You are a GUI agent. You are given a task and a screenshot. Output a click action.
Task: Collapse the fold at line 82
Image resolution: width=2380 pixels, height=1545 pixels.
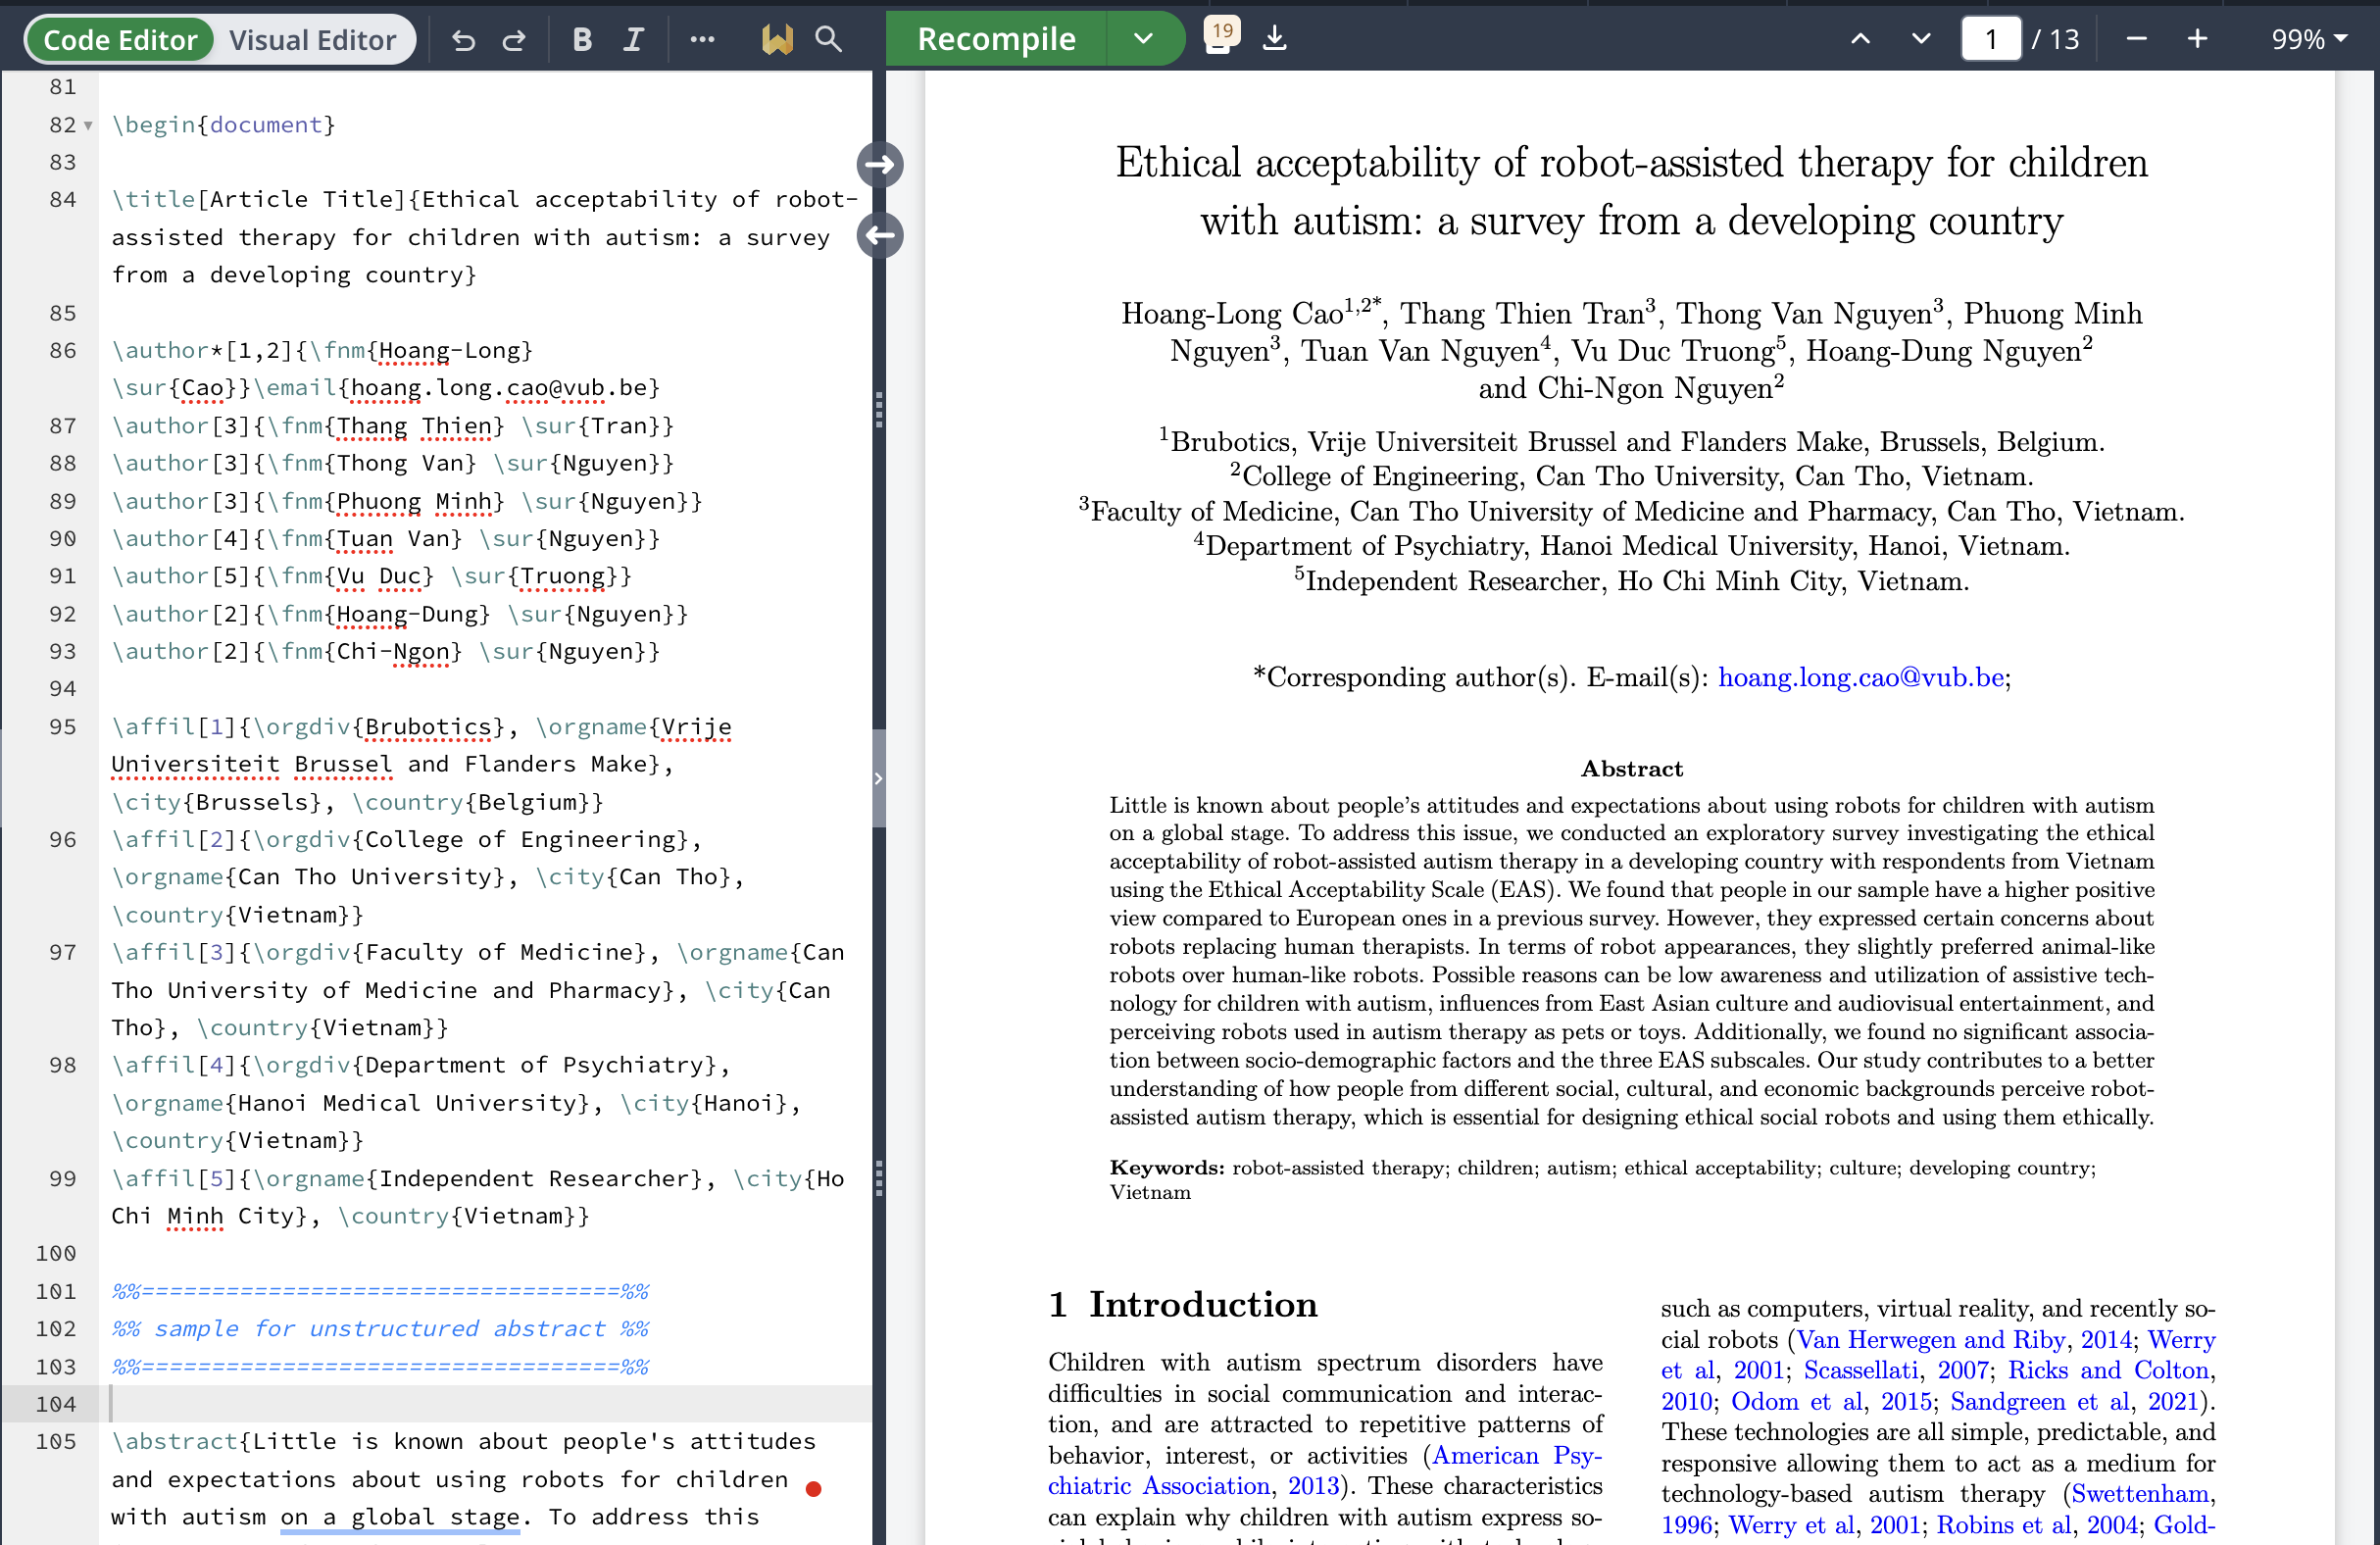(88, 126)
